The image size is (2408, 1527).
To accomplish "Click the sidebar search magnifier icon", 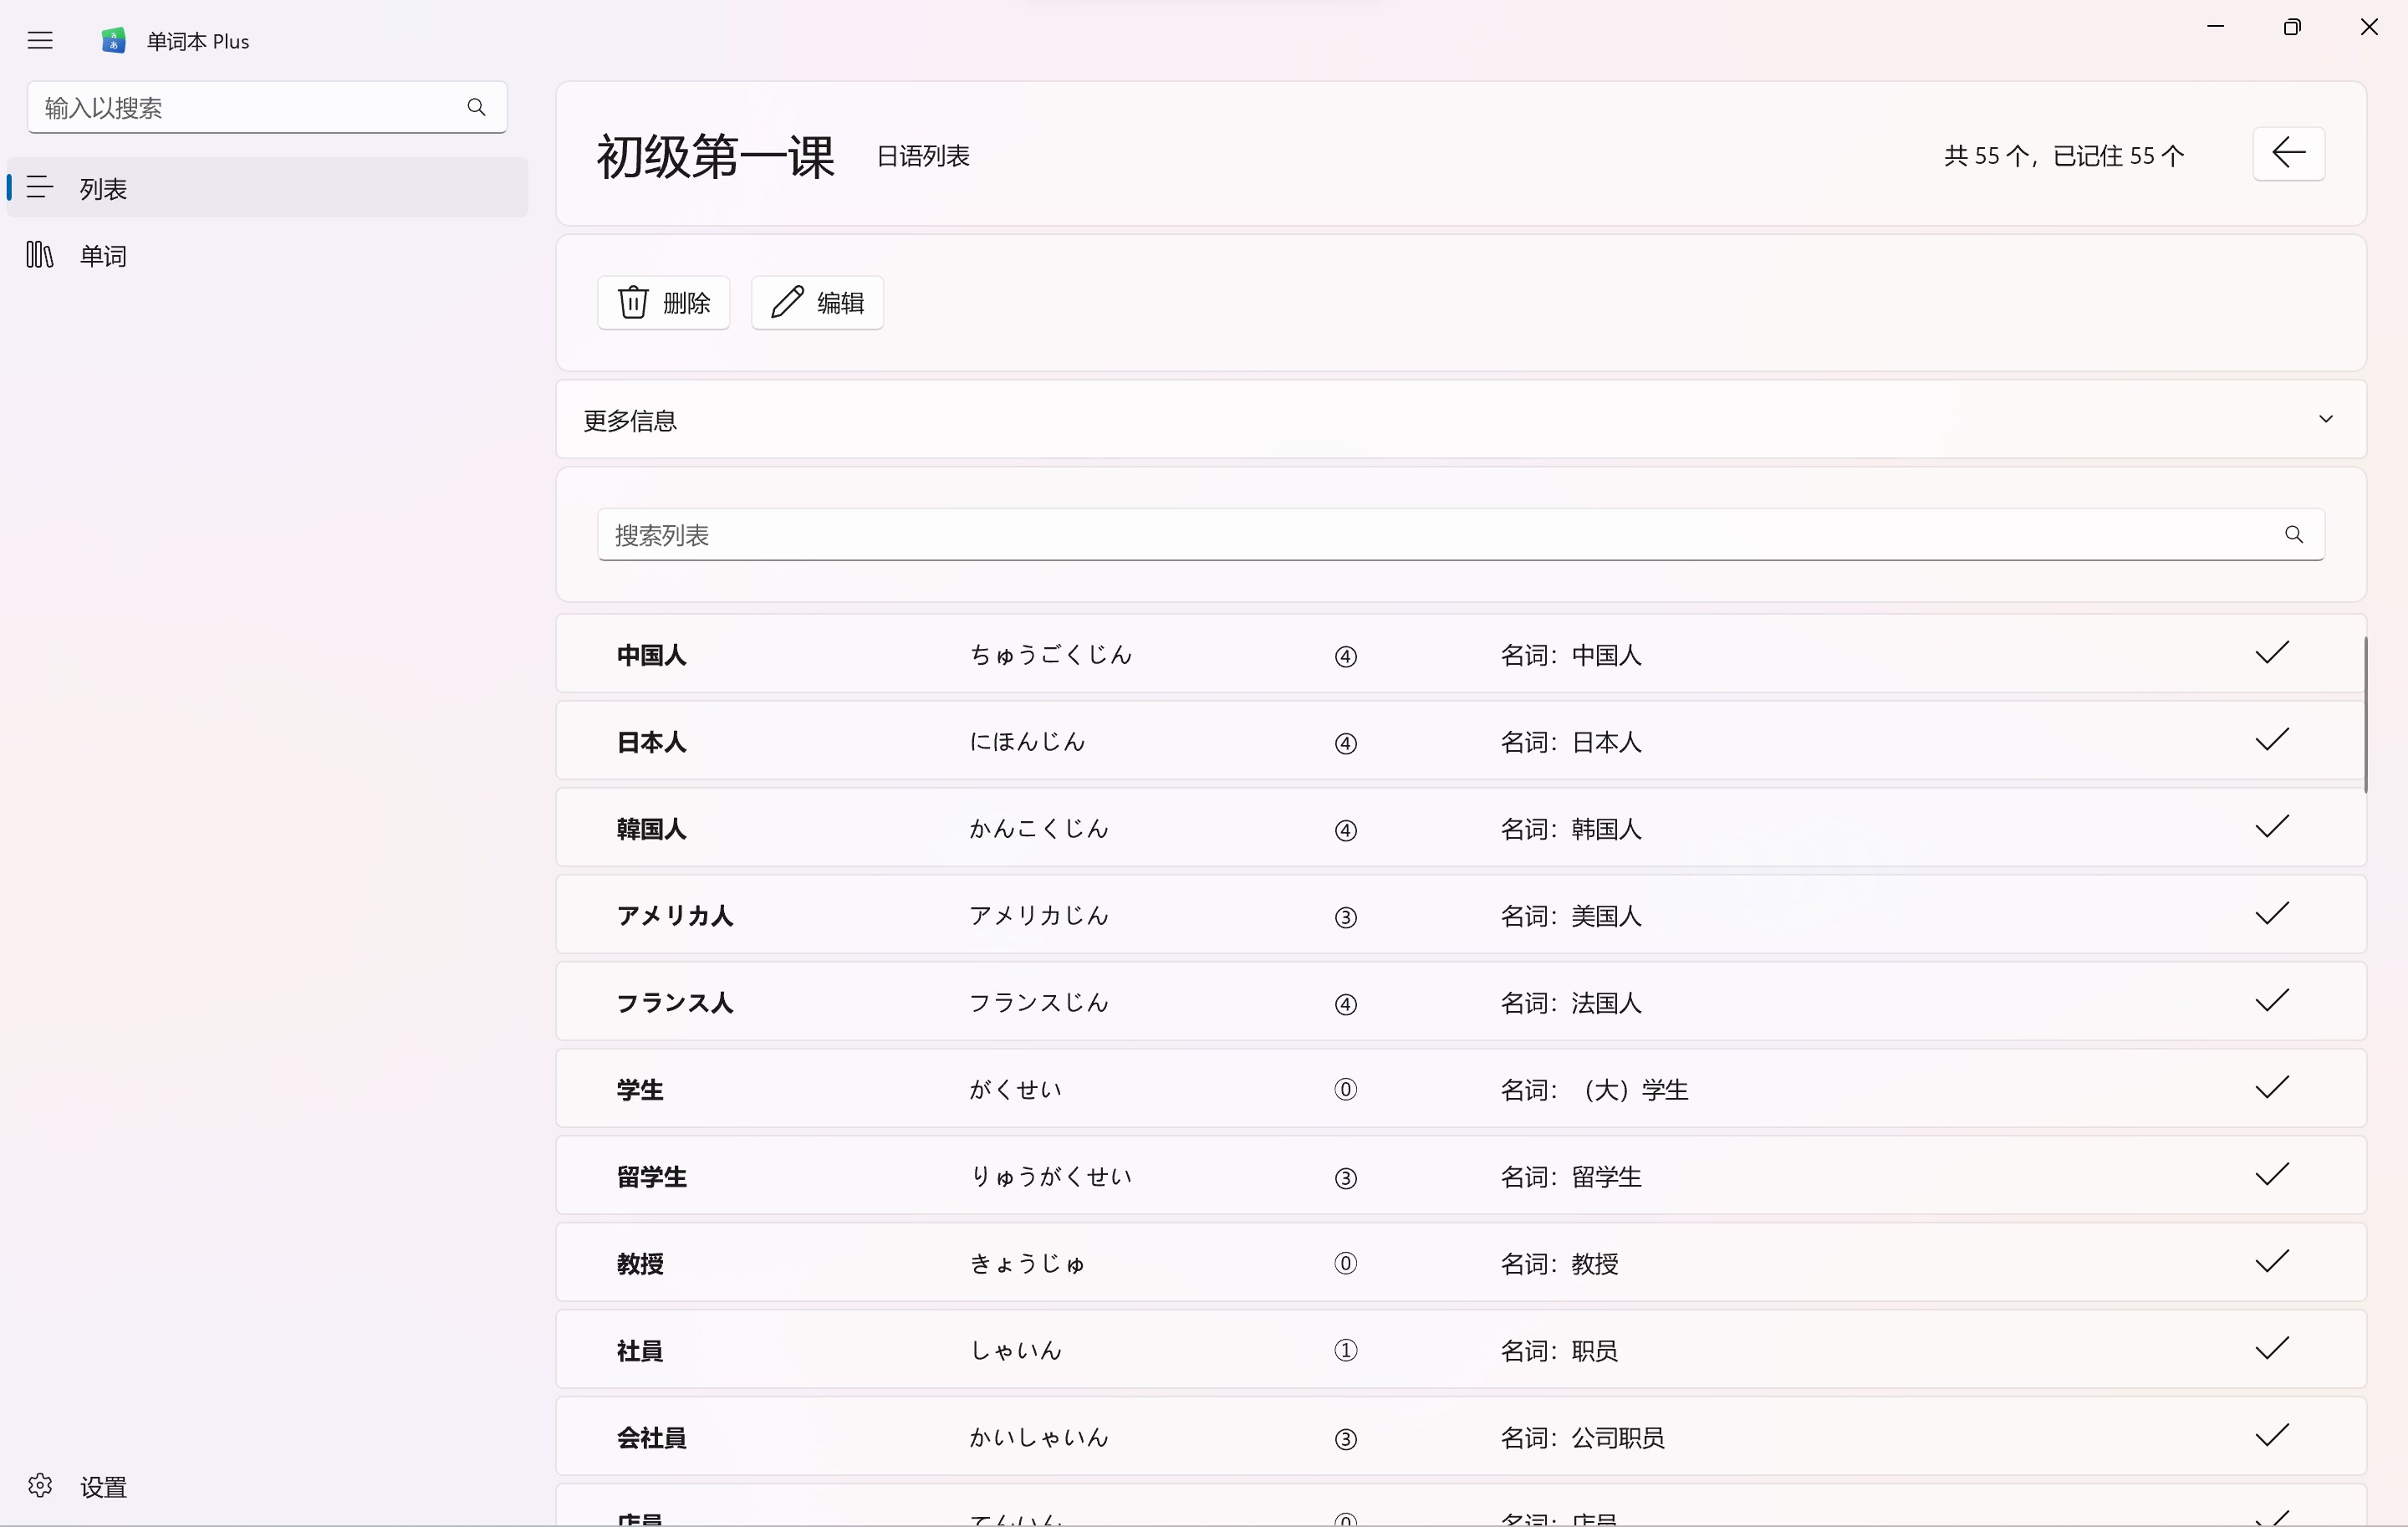I will tap(476, 107).
